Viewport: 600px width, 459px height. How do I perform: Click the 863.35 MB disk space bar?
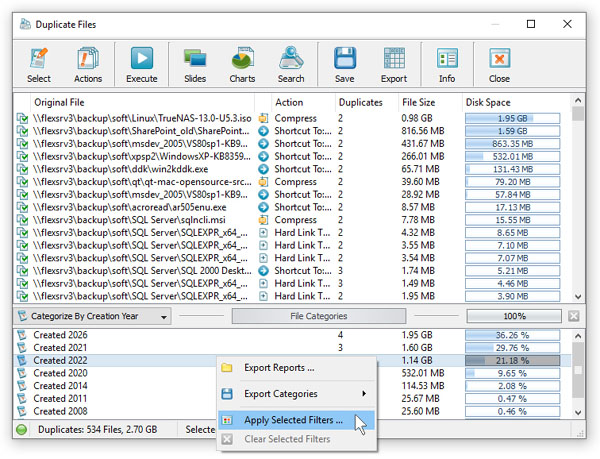[x=512, y=144]
